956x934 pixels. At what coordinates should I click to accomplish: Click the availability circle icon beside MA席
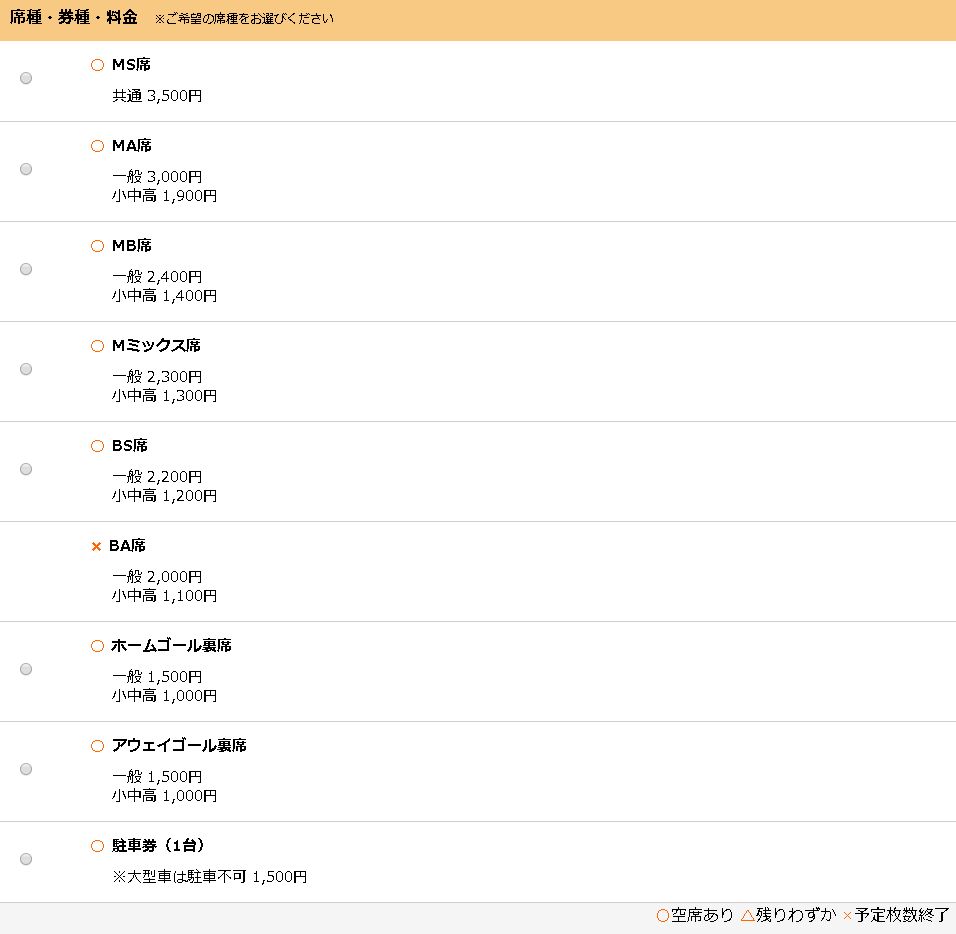tap(97, 146)
